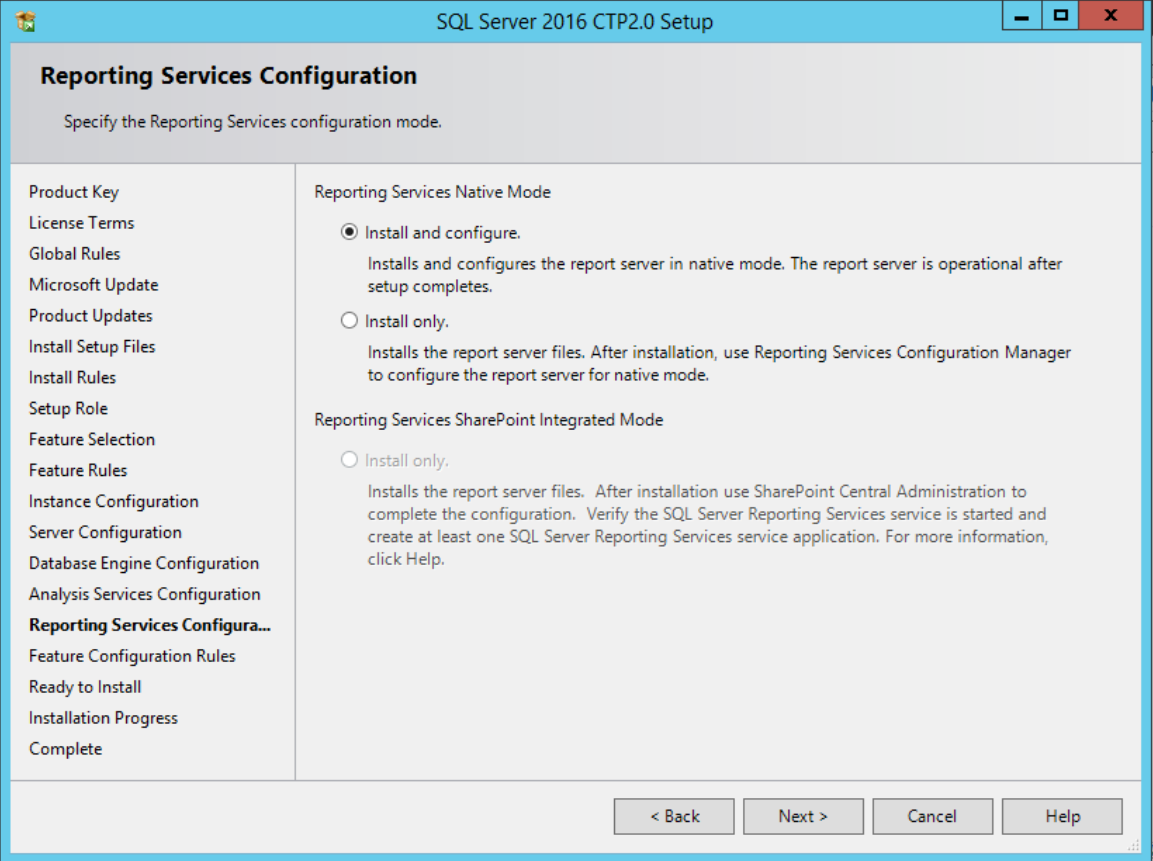The width and height of the screenshot is (1153, 861).
Task: Select the Global Rules step
Action: [x=74, y=254]
